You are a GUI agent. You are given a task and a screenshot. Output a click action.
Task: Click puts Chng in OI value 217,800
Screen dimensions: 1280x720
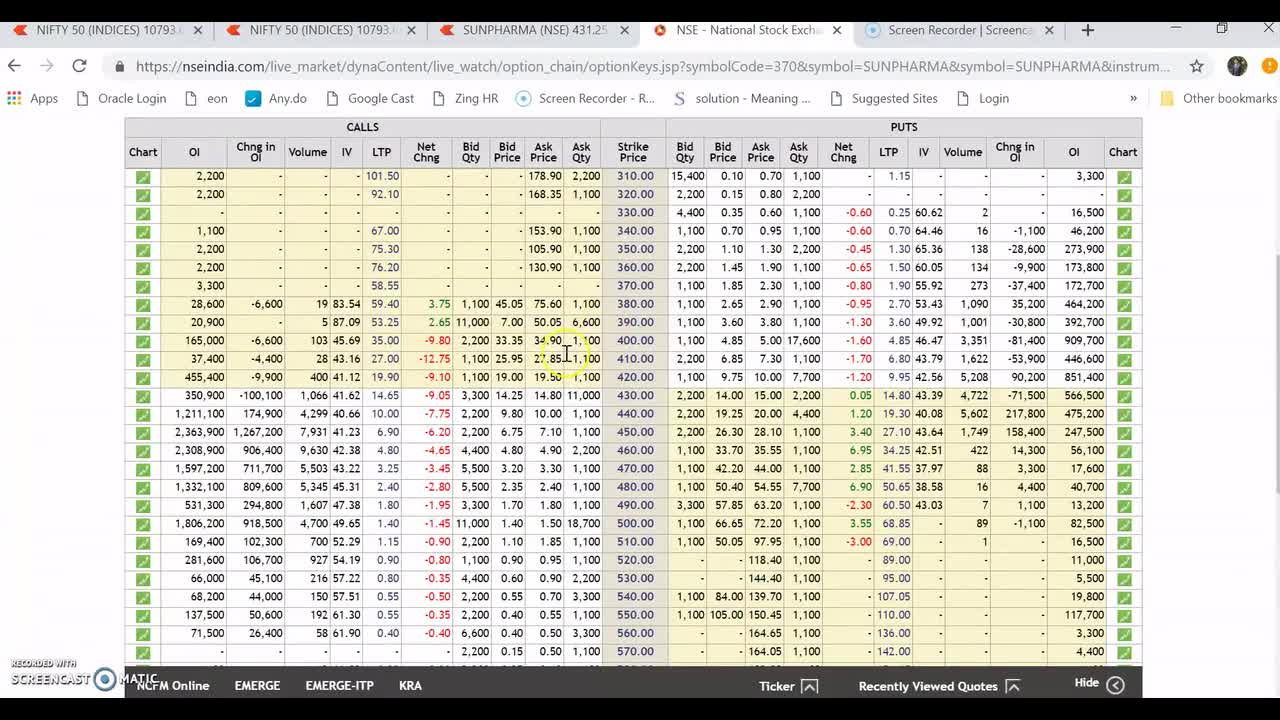pos(1025,414)
